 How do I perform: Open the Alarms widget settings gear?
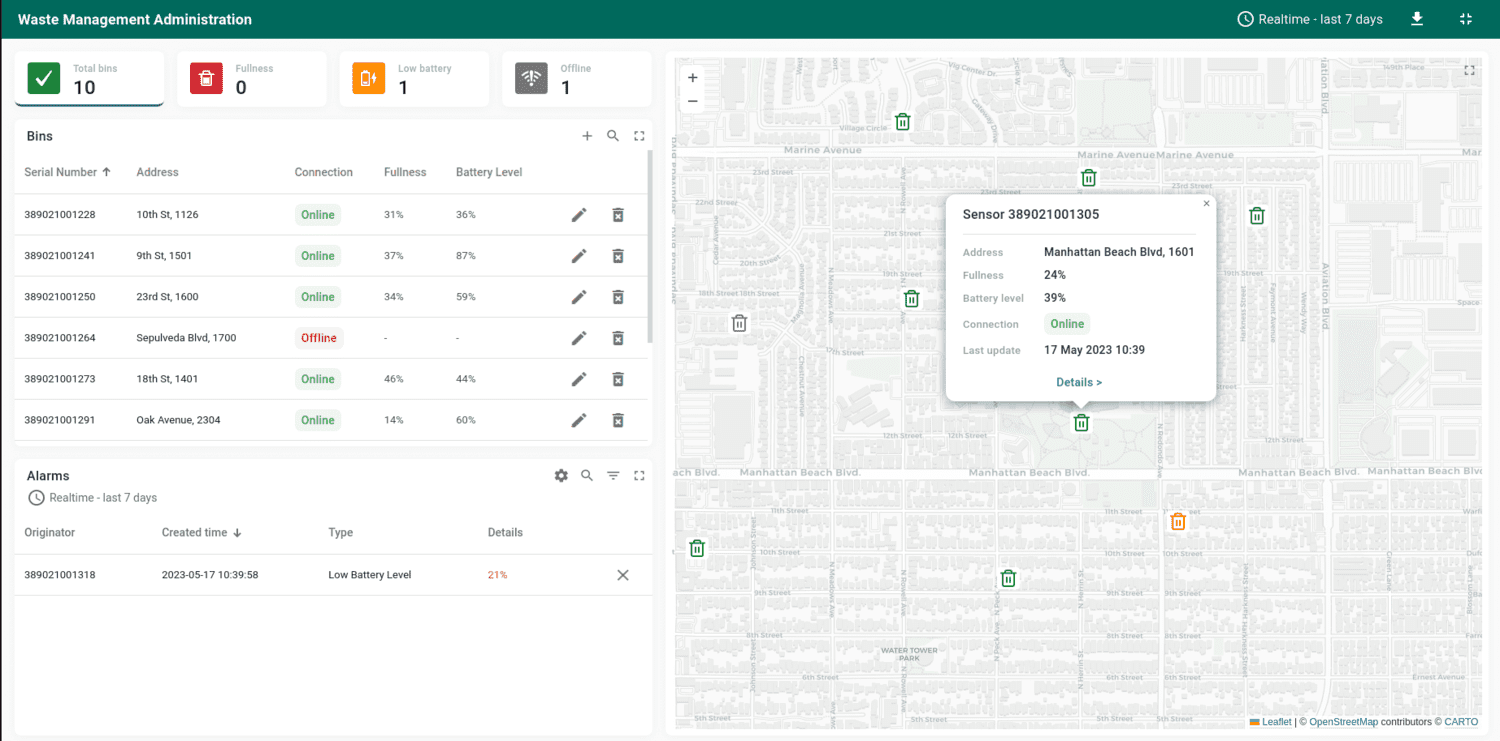(x=561, y=475)
